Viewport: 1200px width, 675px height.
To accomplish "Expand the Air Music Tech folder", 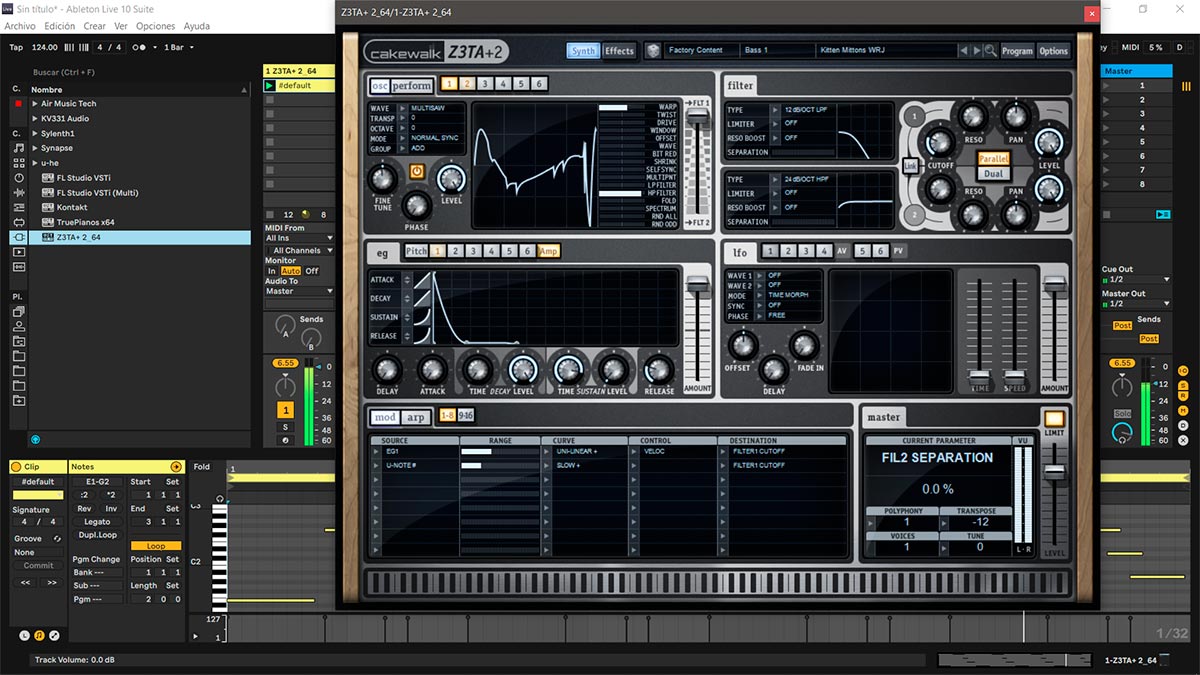I will (35, 104).
